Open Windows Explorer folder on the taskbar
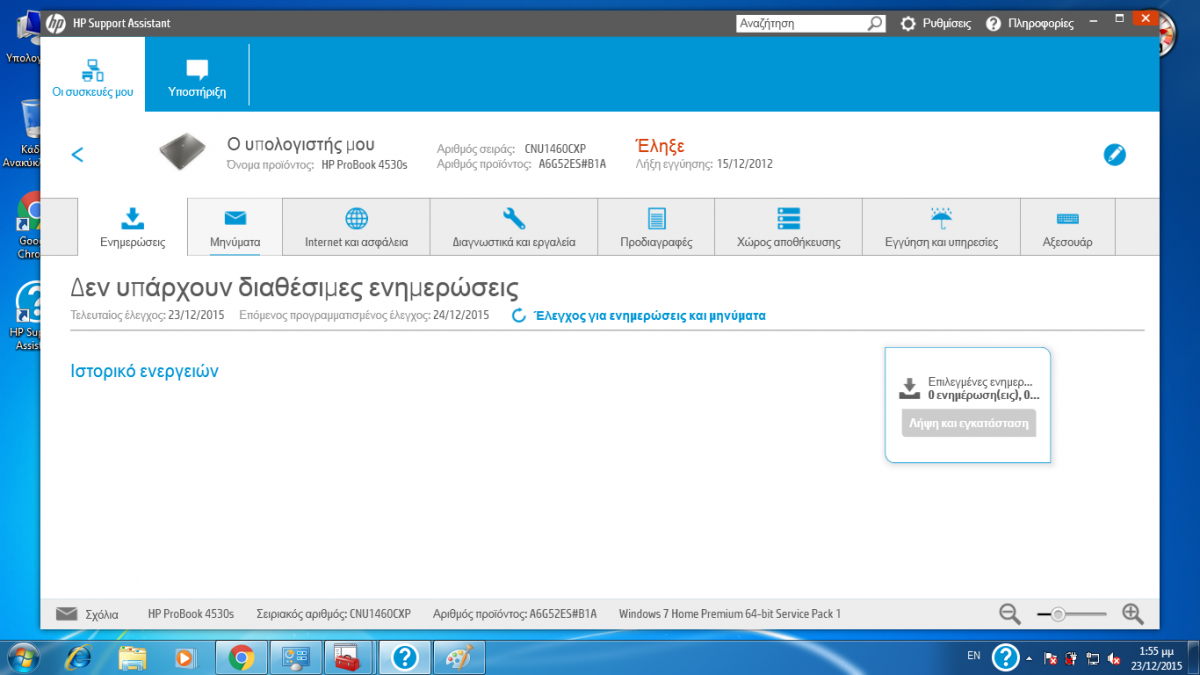This screenshot has height=675, width=1200. coord(132,657)
